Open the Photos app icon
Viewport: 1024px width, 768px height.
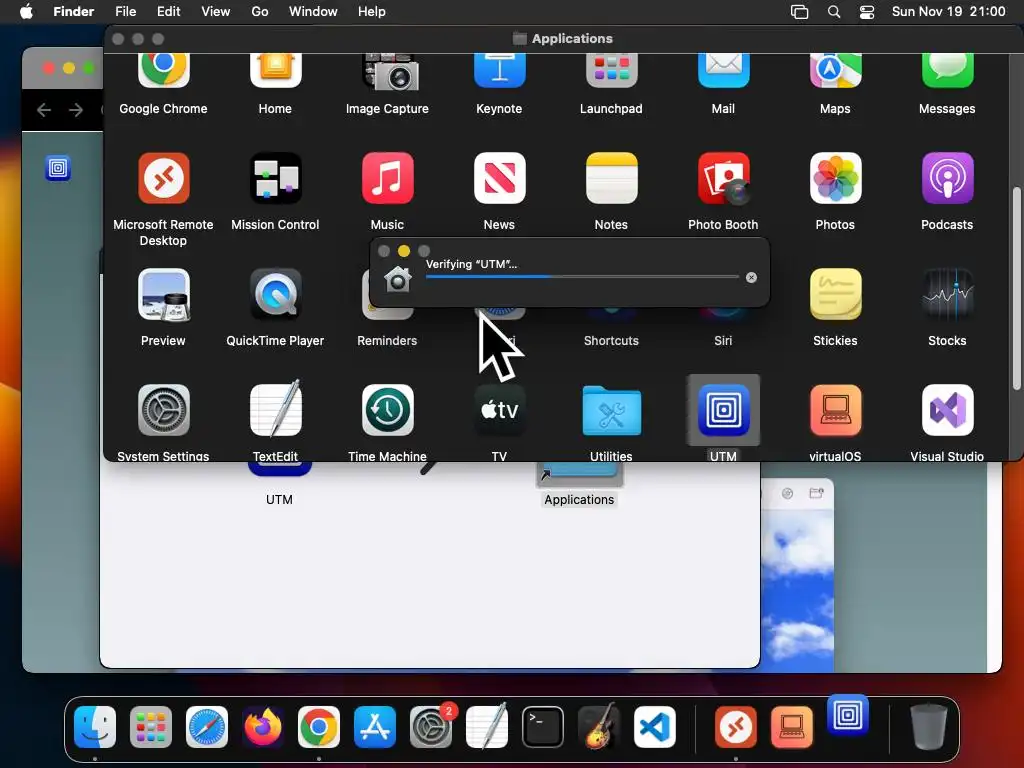tap(835, 178)
